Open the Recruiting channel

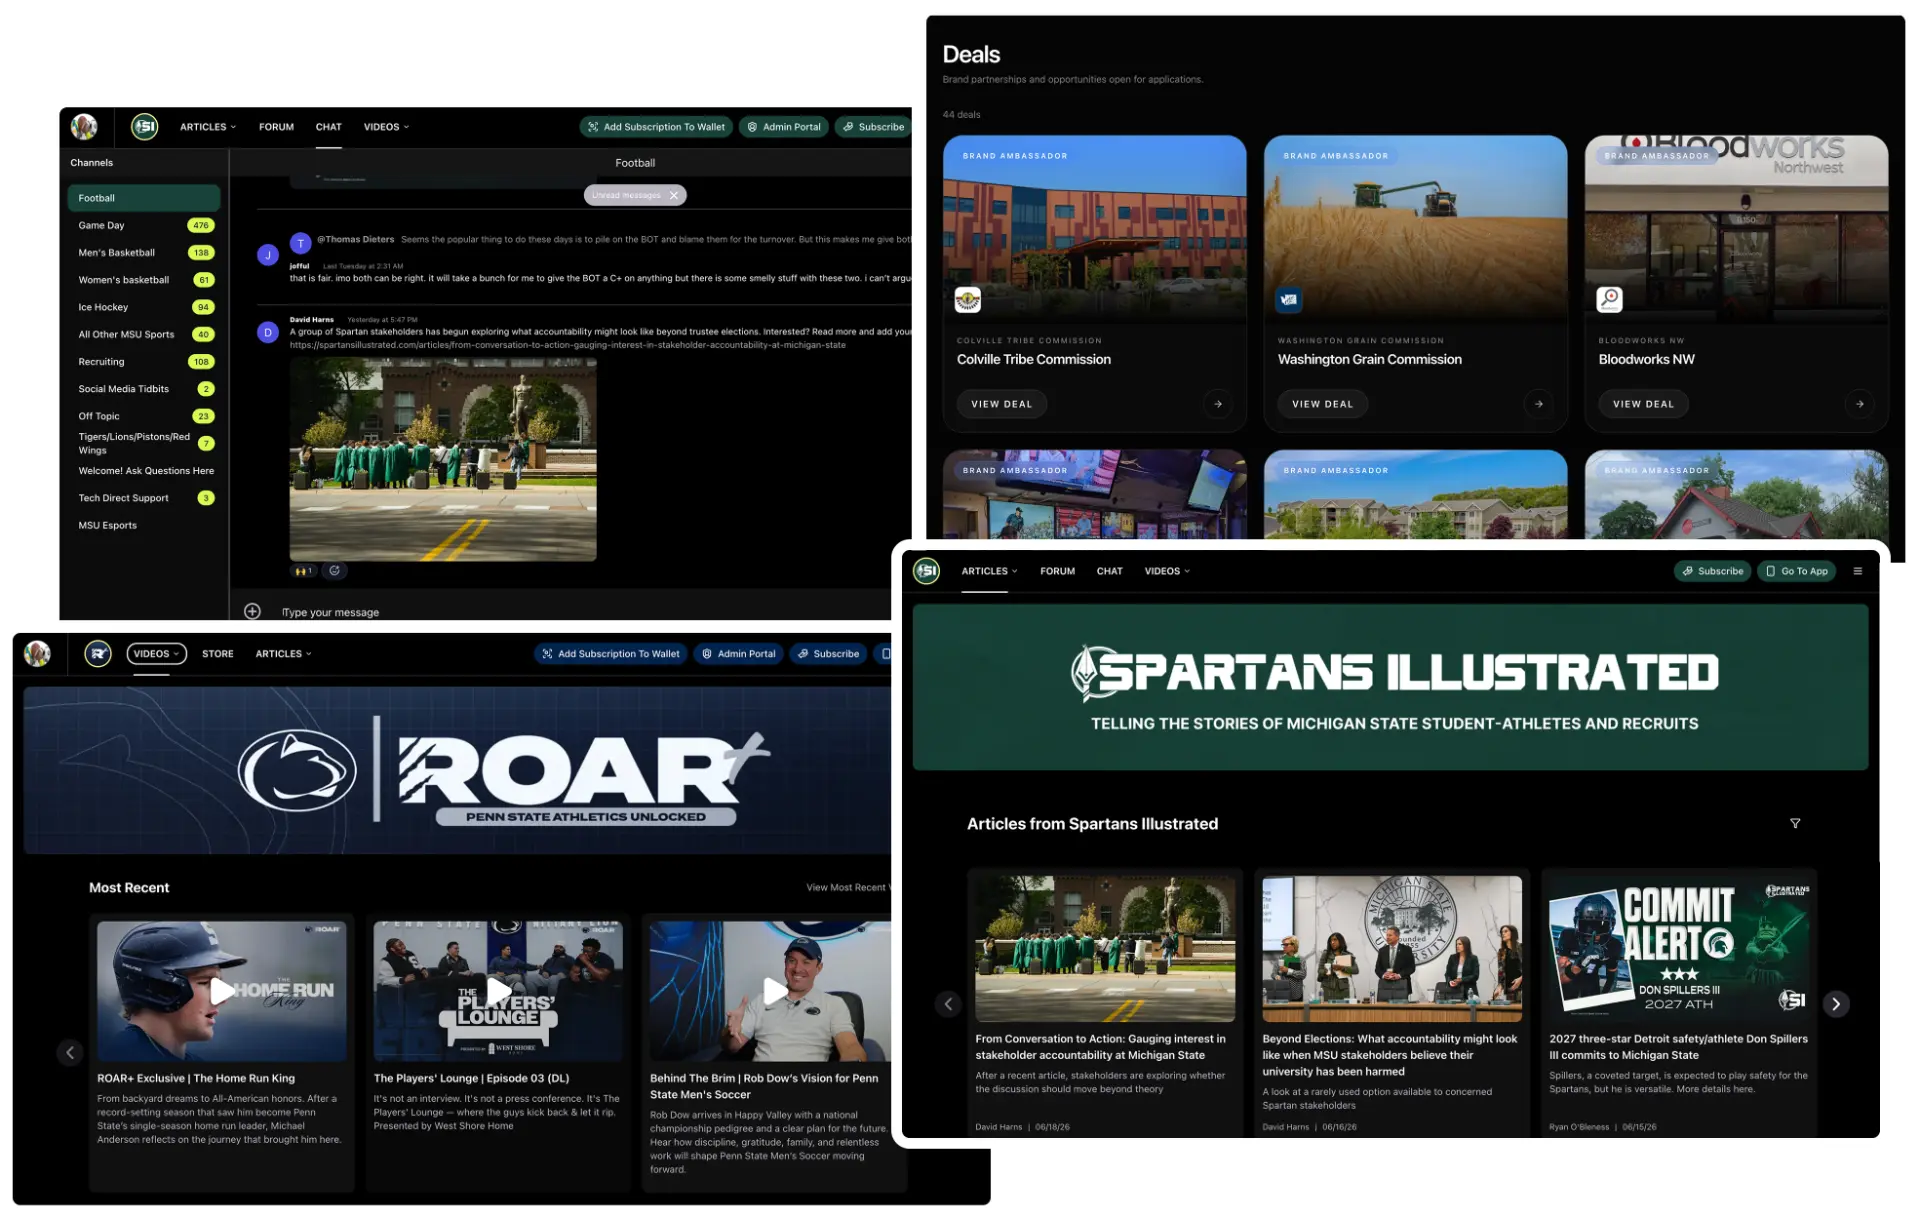pos(144,362)
